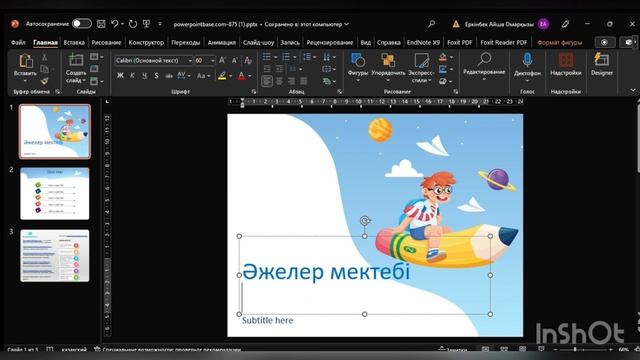Open the Calibri font name dropdown
The image size is (640, 360).
190,60
